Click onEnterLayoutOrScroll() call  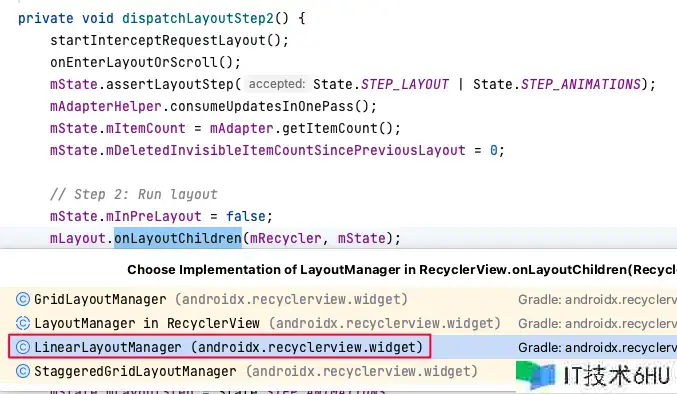145,63
